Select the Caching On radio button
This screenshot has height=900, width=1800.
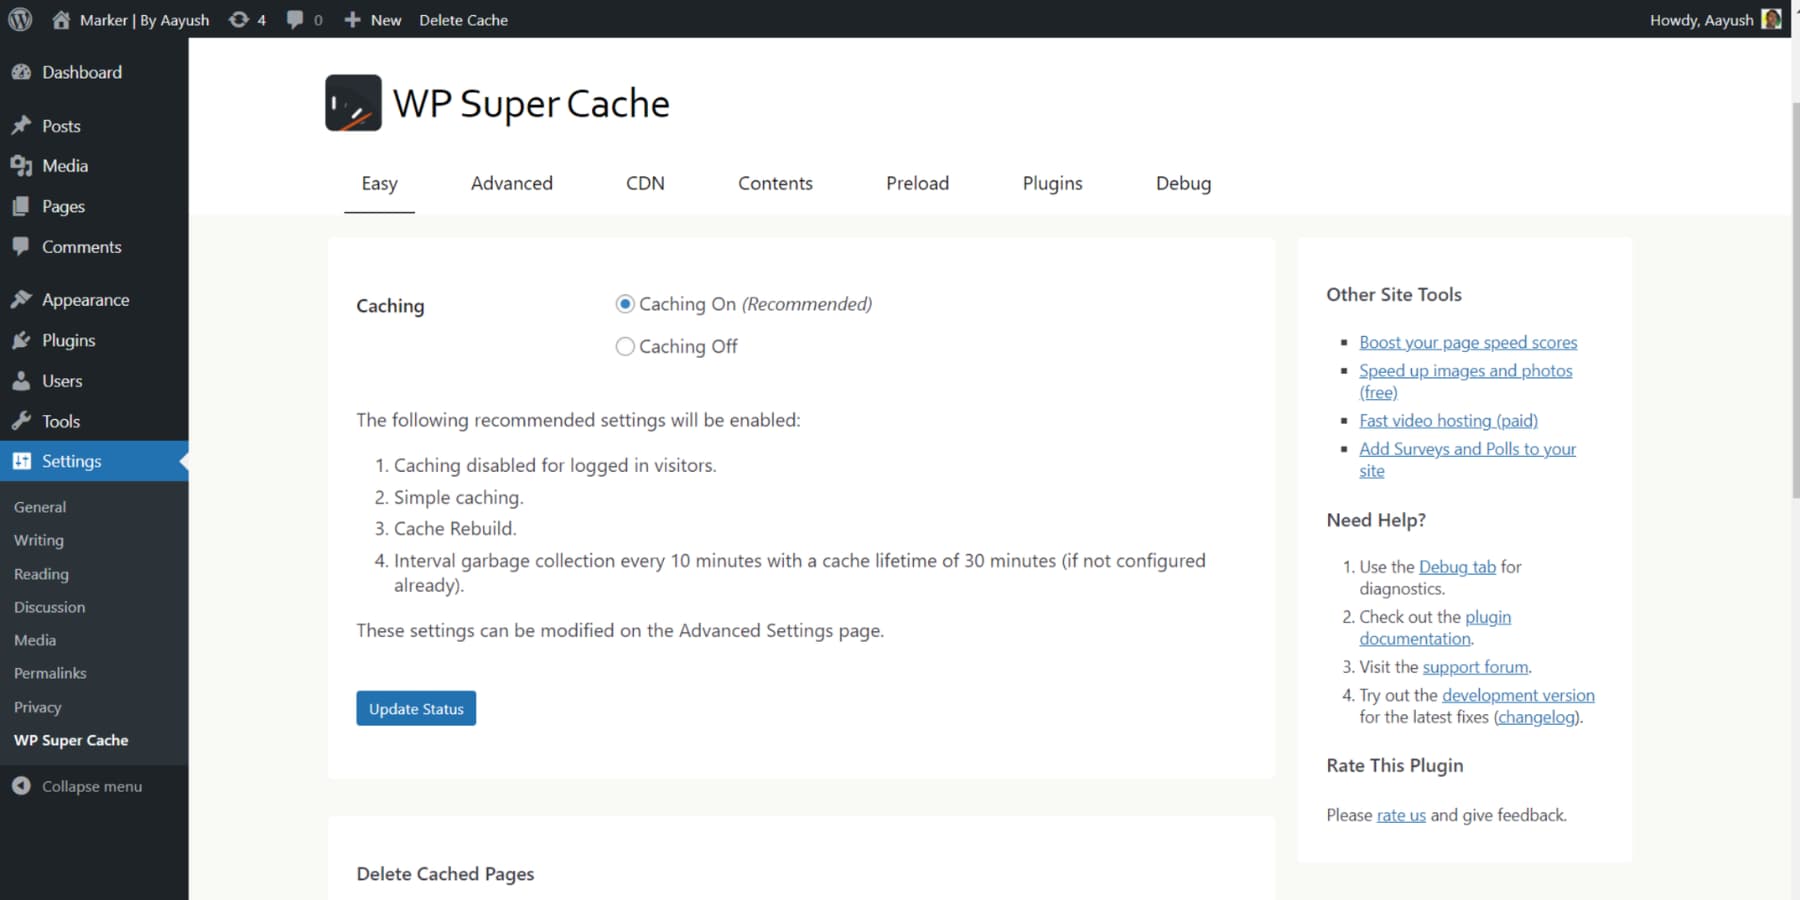(625, 304)
